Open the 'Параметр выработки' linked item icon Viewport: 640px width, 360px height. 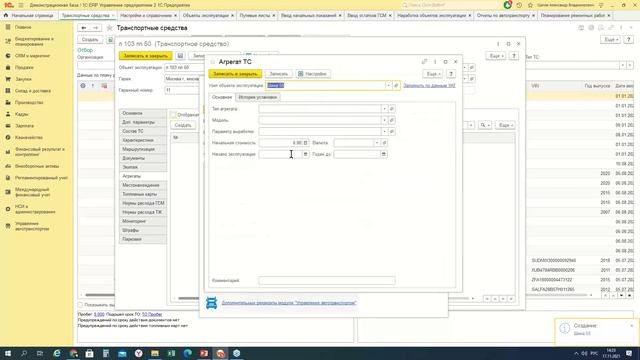pos(391,131)
